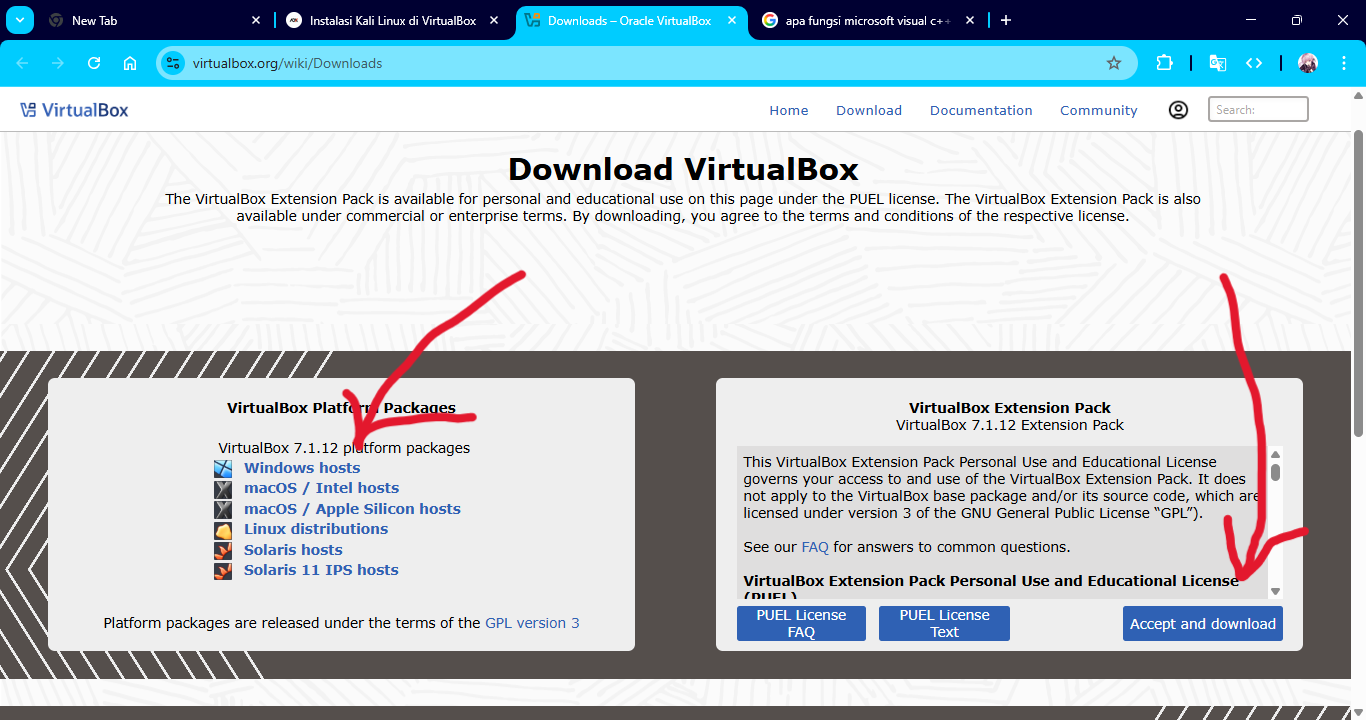Click the Accept and download button
Screen dimensions: 1366x720
(x=1202, y=623)
